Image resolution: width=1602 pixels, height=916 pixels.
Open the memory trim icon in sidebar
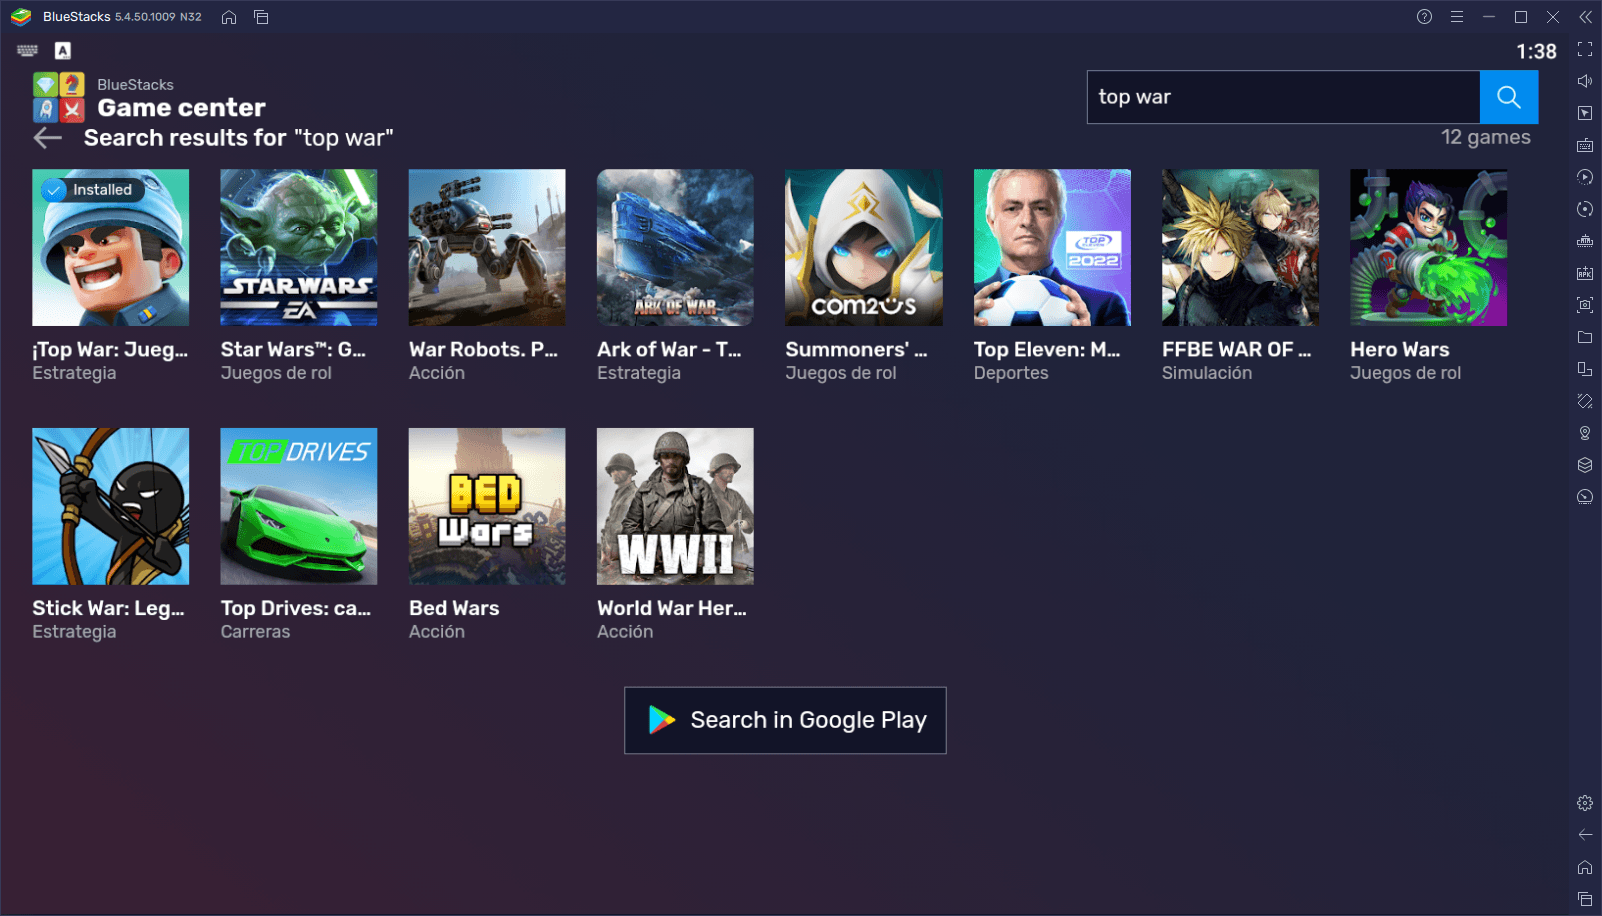1585,241
